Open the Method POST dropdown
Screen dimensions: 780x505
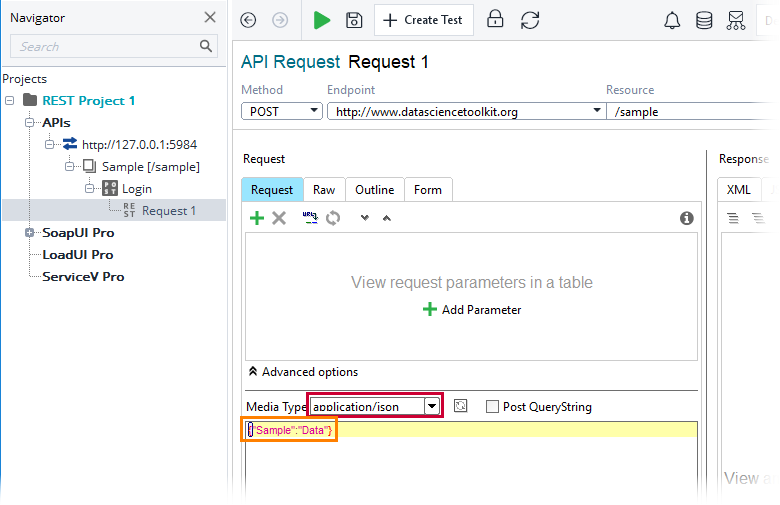[282, 111]
